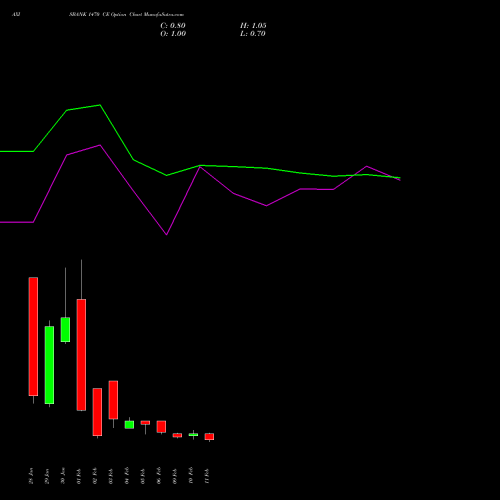Click the tall red candle above 28 Jan
Viewport: 500px width, 500px height.
click(33, 336)
